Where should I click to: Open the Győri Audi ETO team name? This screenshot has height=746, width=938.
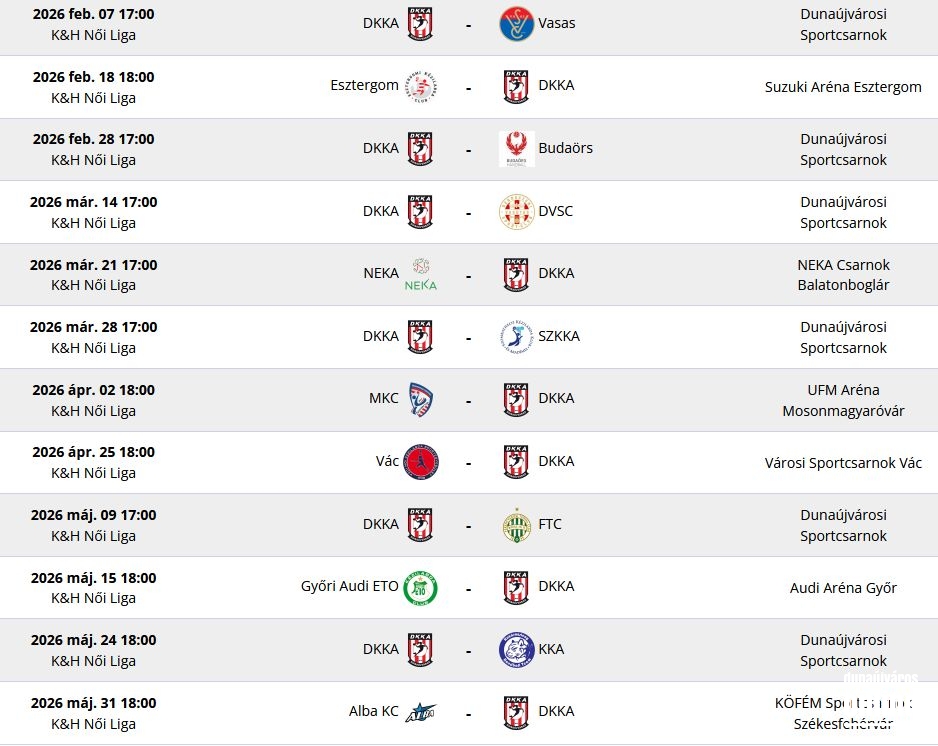coord(349,586)
